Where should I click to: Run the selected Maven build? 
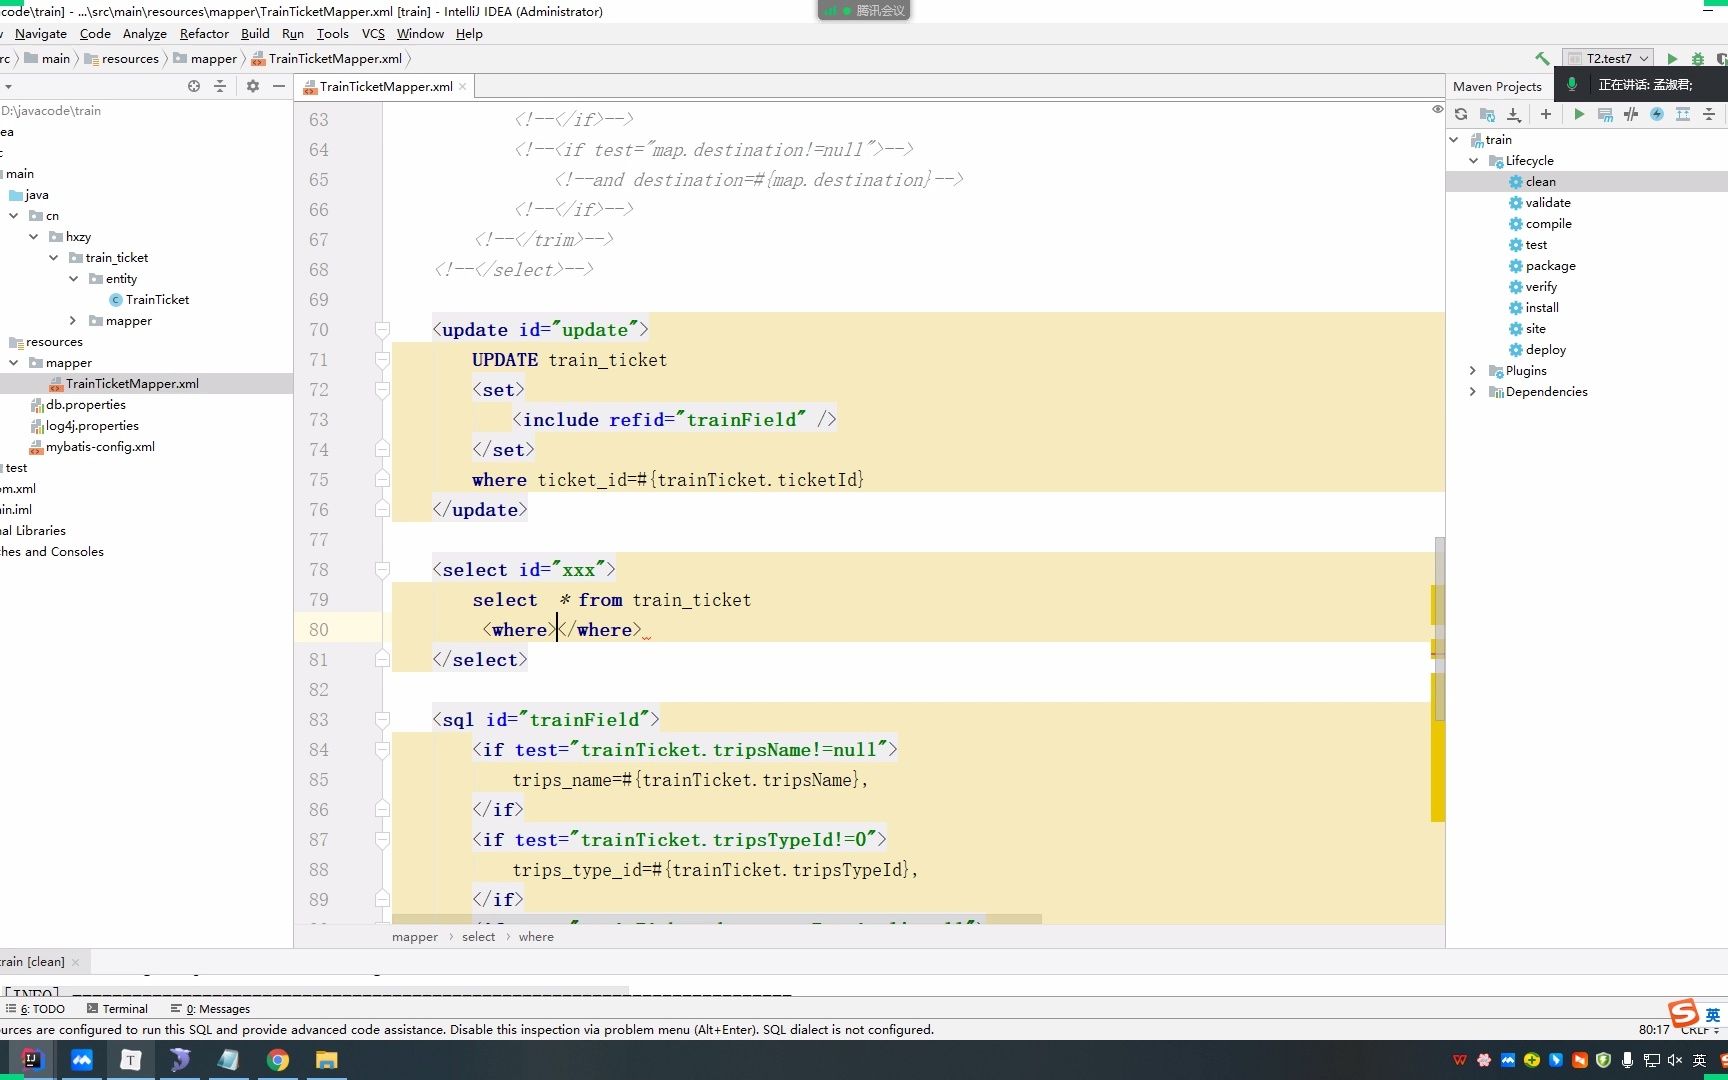1579,114
